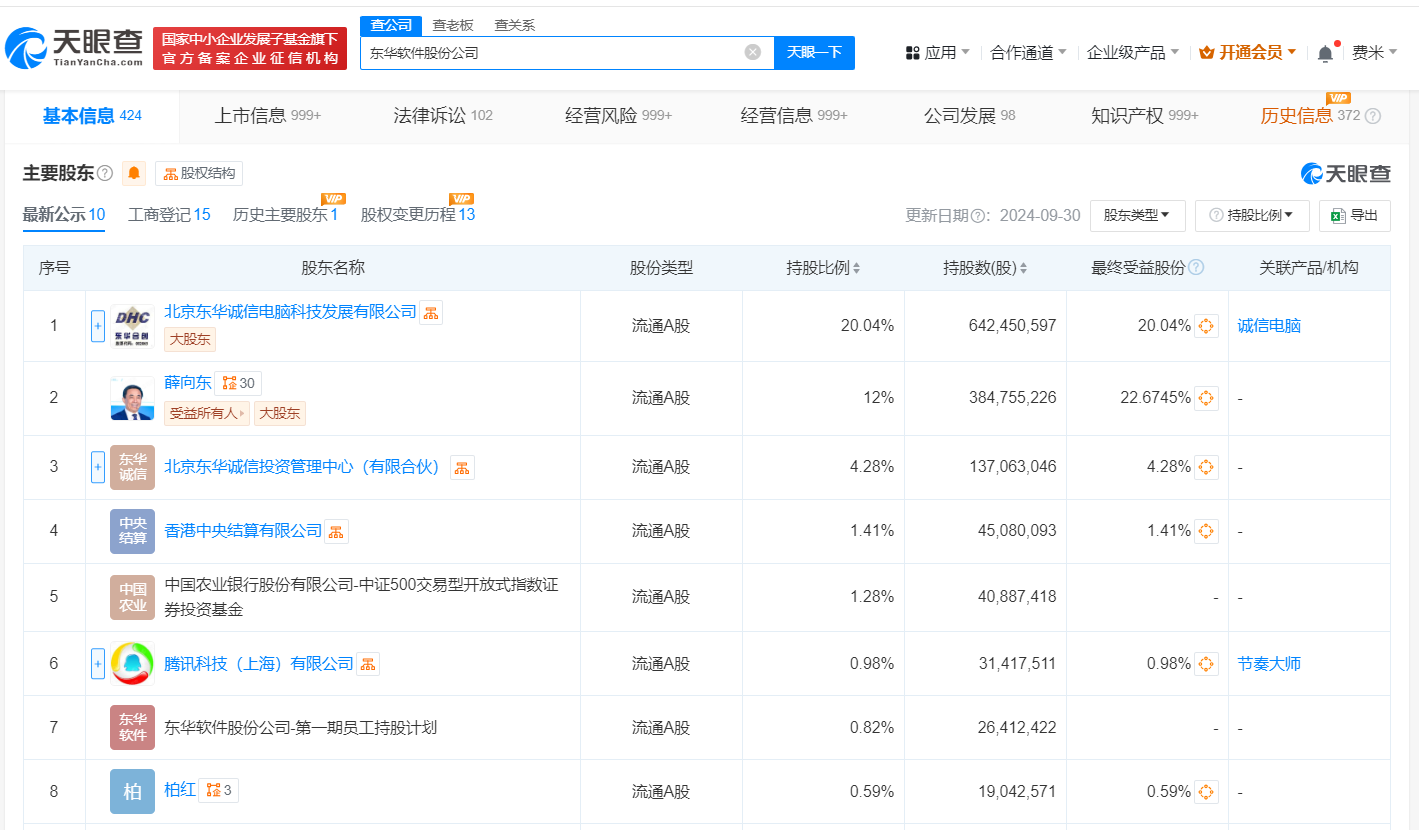Select the 工商登记 sub-tab
This screenshot has width=1419, height=830.
(x=169, y=214)
